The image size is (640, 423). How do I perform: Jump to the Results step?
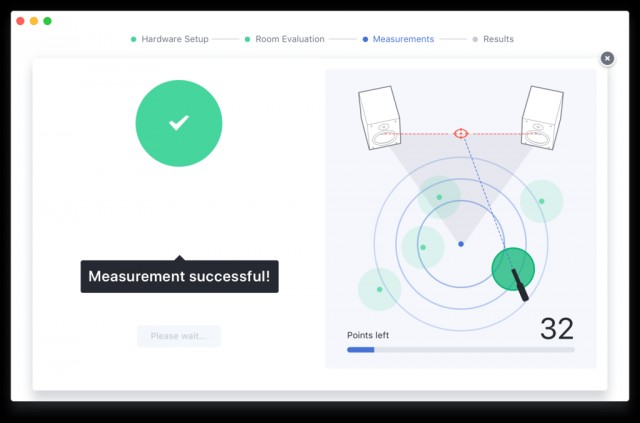[x=497, y=39]
